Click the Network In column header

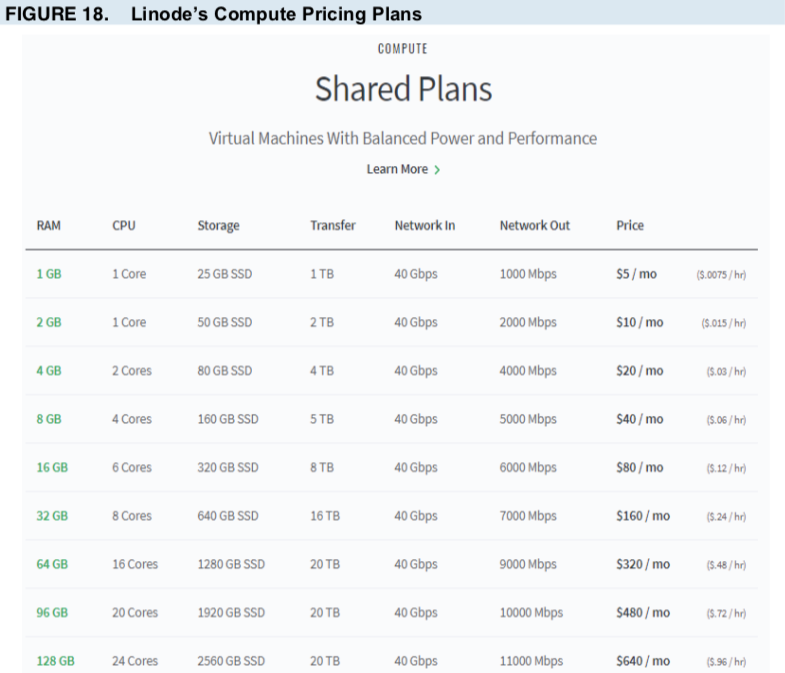click(x=425, y=225)
